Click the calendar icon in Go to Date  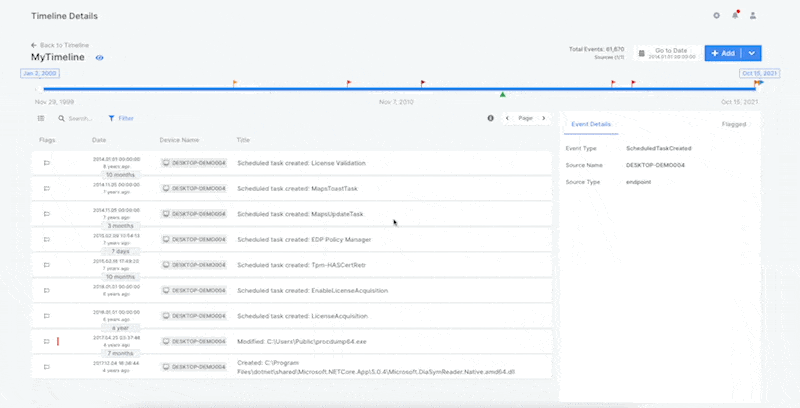click(642, 53)
